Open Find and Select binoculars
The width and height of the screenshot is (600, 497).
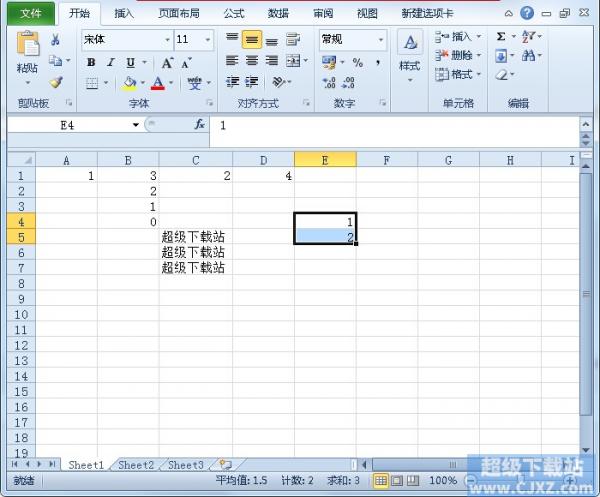tap(528, 56)
